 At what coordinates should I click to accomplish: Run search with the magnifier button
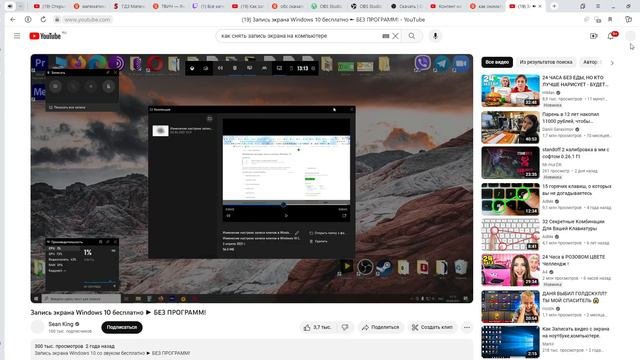(412, 36)
